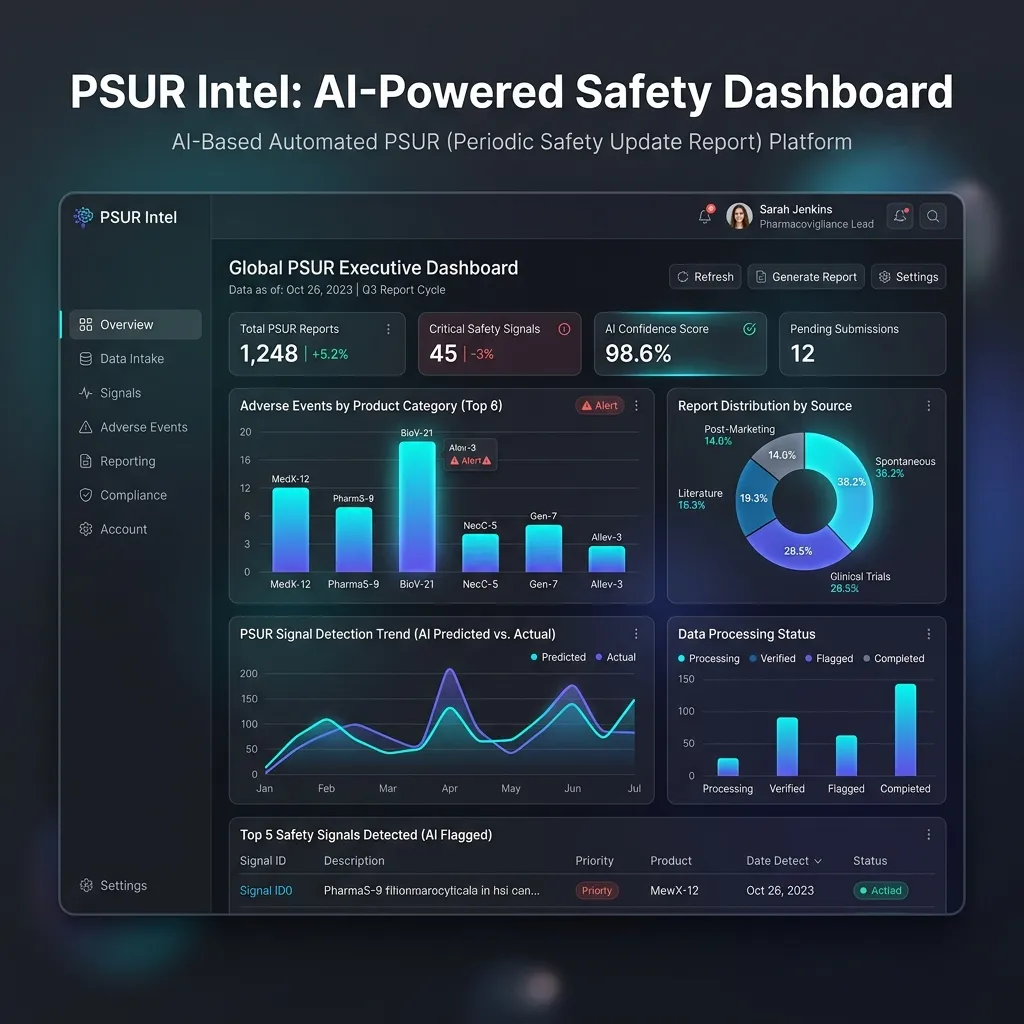Click the 38.2% Spontaneous donut segment

852,483
